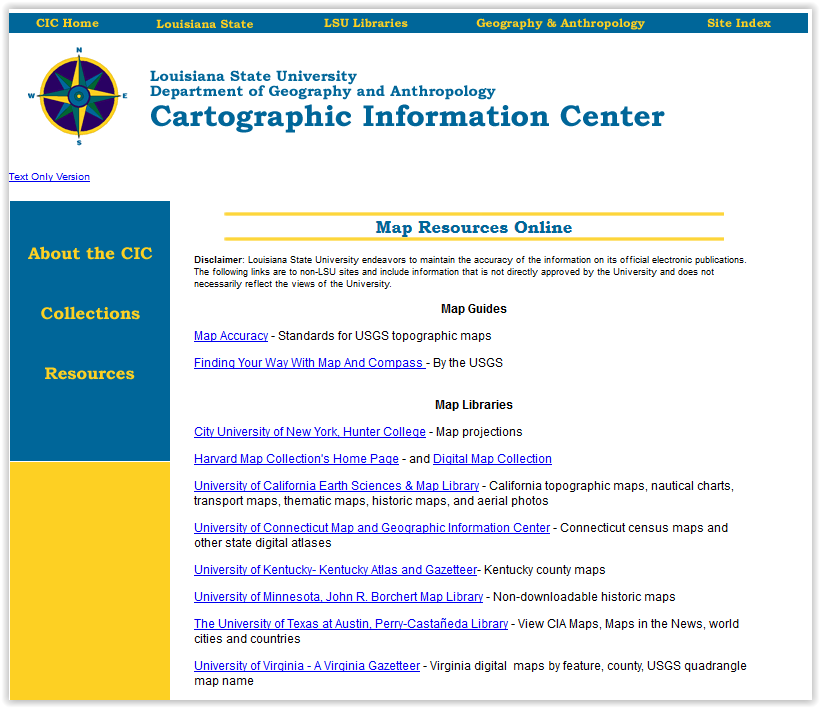Open University of California Earth Sciences & Map Library
820x708 pixels.
click(336, 486)
